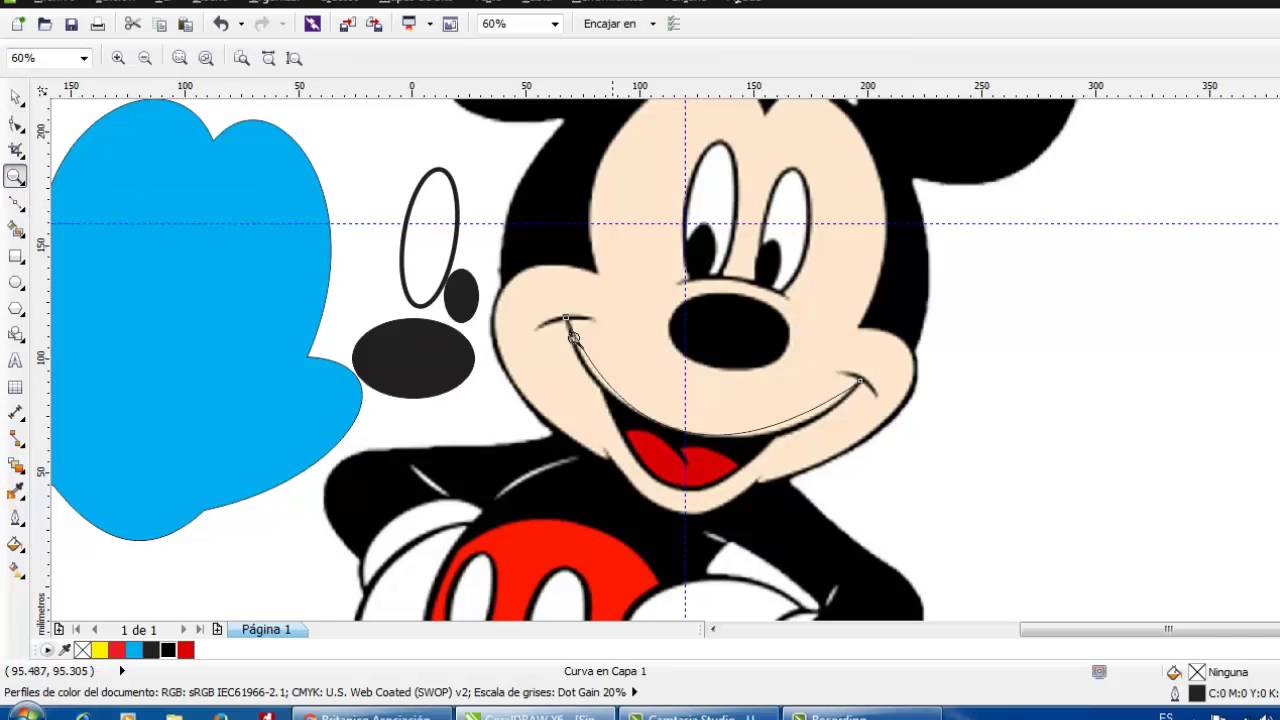Select the Ellipse tool
1280x720 pixels.
coord(16,282)
